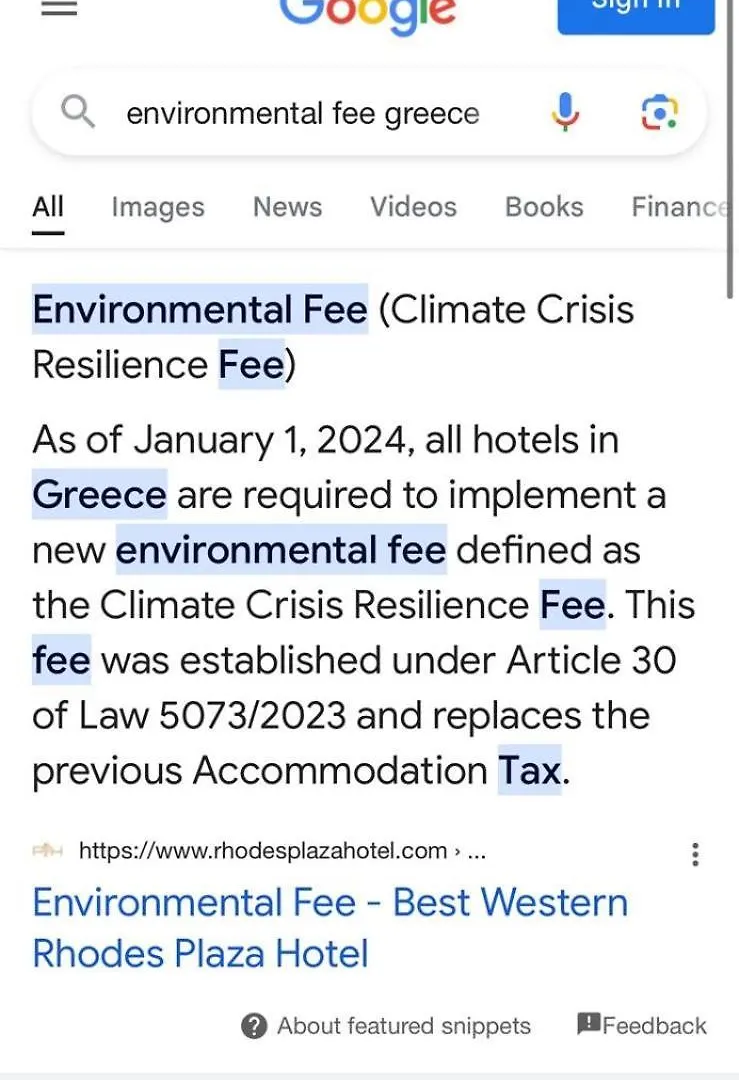Image resolution: width=739 pixels, height=1080 pixels.
Task: Switch to the Finance tab
Action: (x=680, y=207)
